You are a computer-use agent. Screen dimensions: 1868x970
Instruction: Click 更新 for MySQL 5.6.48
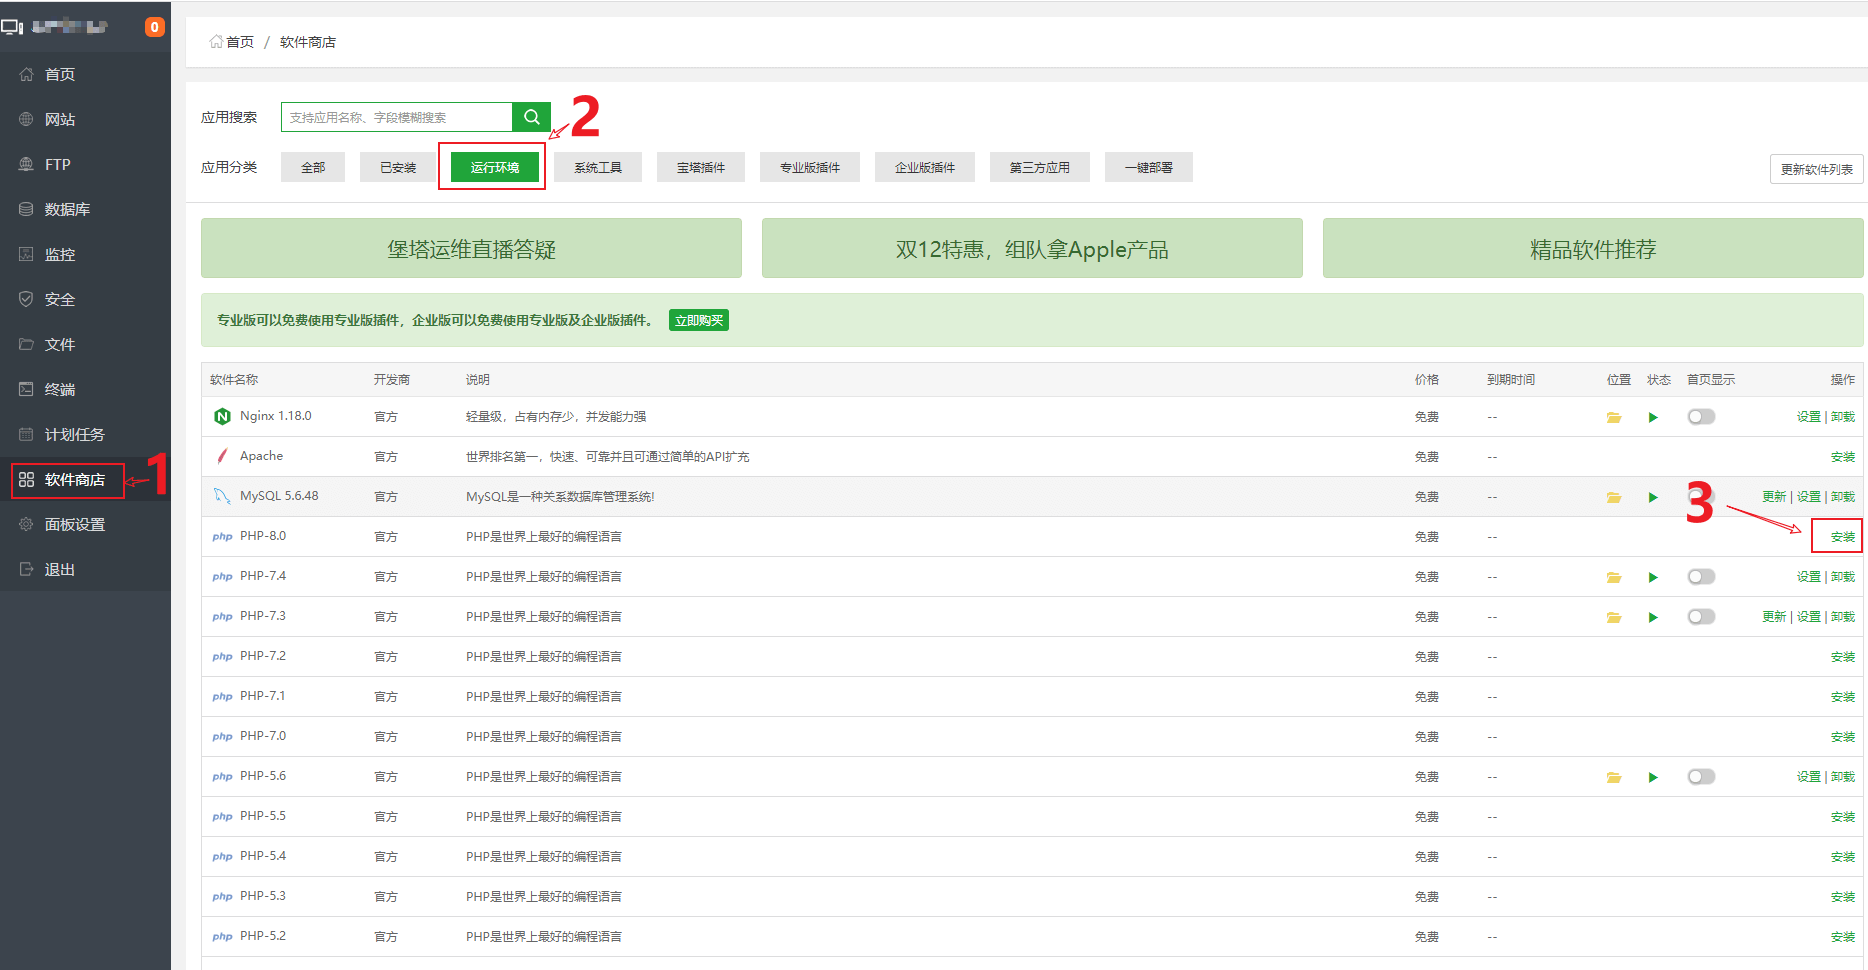(1774, 497)
